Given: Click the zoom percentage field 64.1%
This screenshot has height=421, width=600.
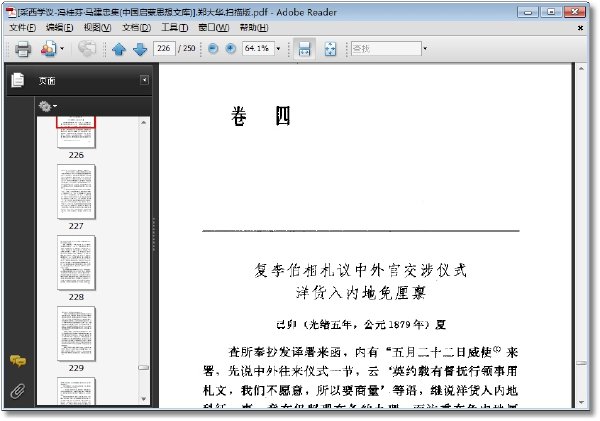Looking at the screenshot, I should click(258, 49).
